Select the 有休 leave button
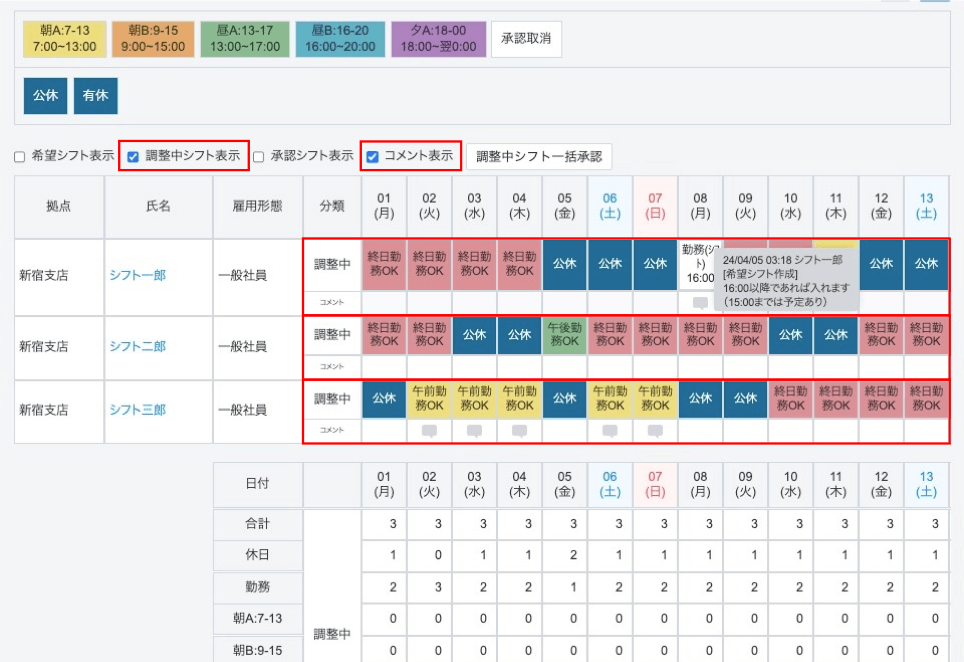Image resolution: width=964 pixels, height=662 pixels. click(96, 96)
